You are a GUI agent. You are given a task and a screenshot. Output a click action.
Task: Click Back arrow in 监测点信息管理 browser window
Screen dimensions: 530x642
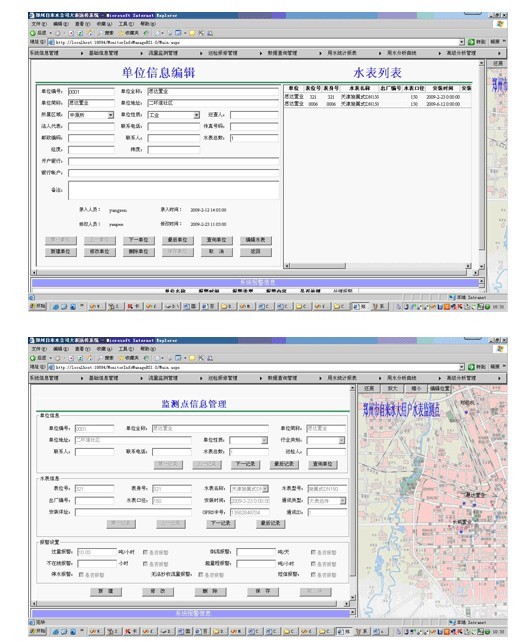(x=33, y=358)
